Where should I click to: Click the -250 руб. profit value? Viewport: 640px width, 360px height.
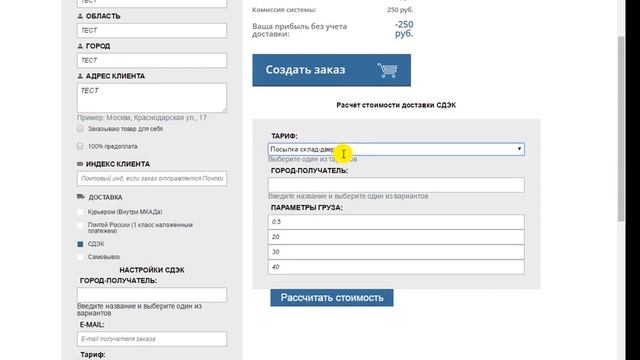404,29
